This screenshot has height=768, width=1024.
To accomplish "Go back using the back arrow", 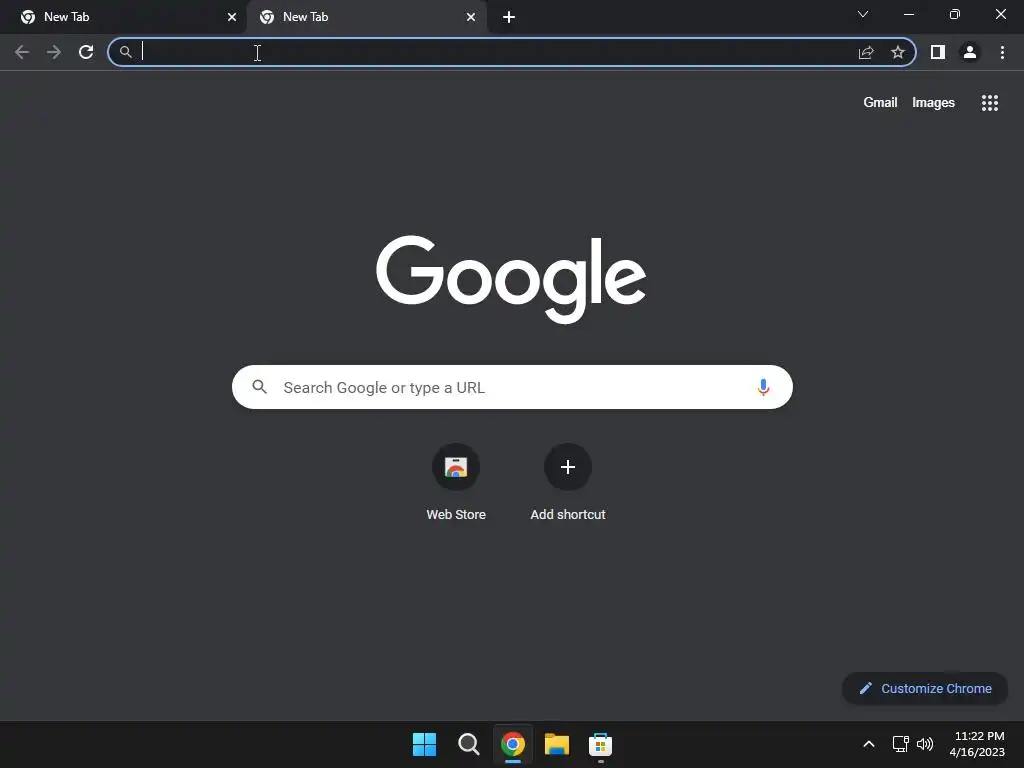I will (x=22, y=52).
